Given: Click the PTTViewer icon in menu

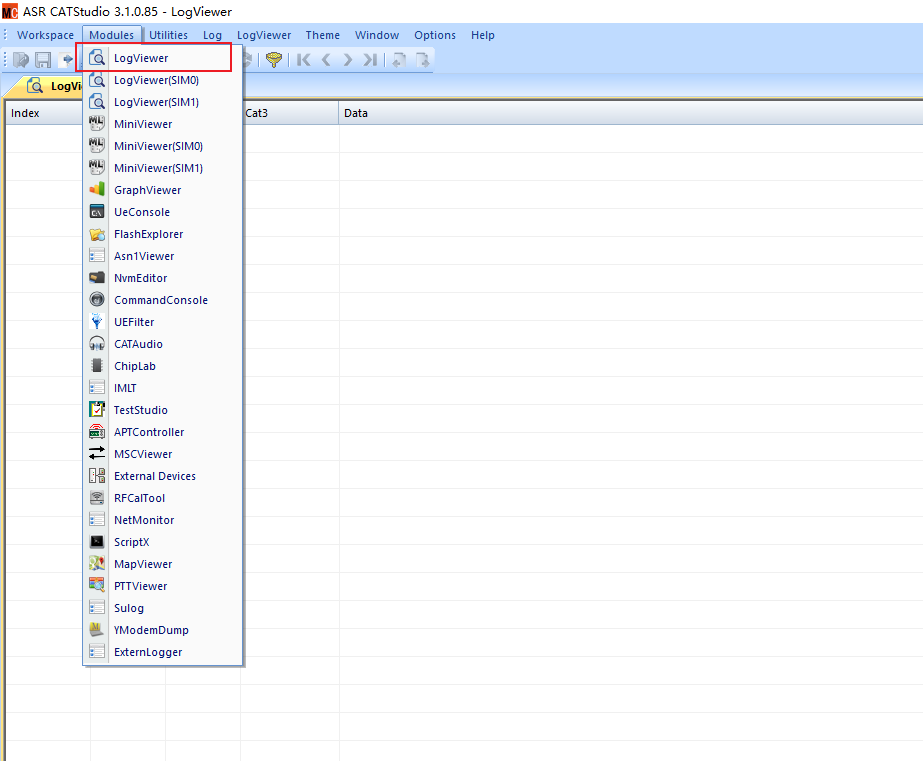Looking at the screenshot, I should click(x=97, y=586).
